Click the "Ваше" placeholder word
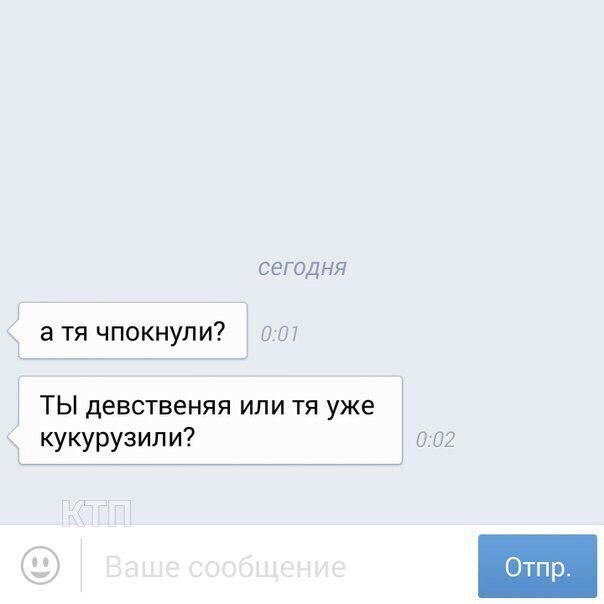The height and width of the screenshot is (604, 604). (142, 567)
